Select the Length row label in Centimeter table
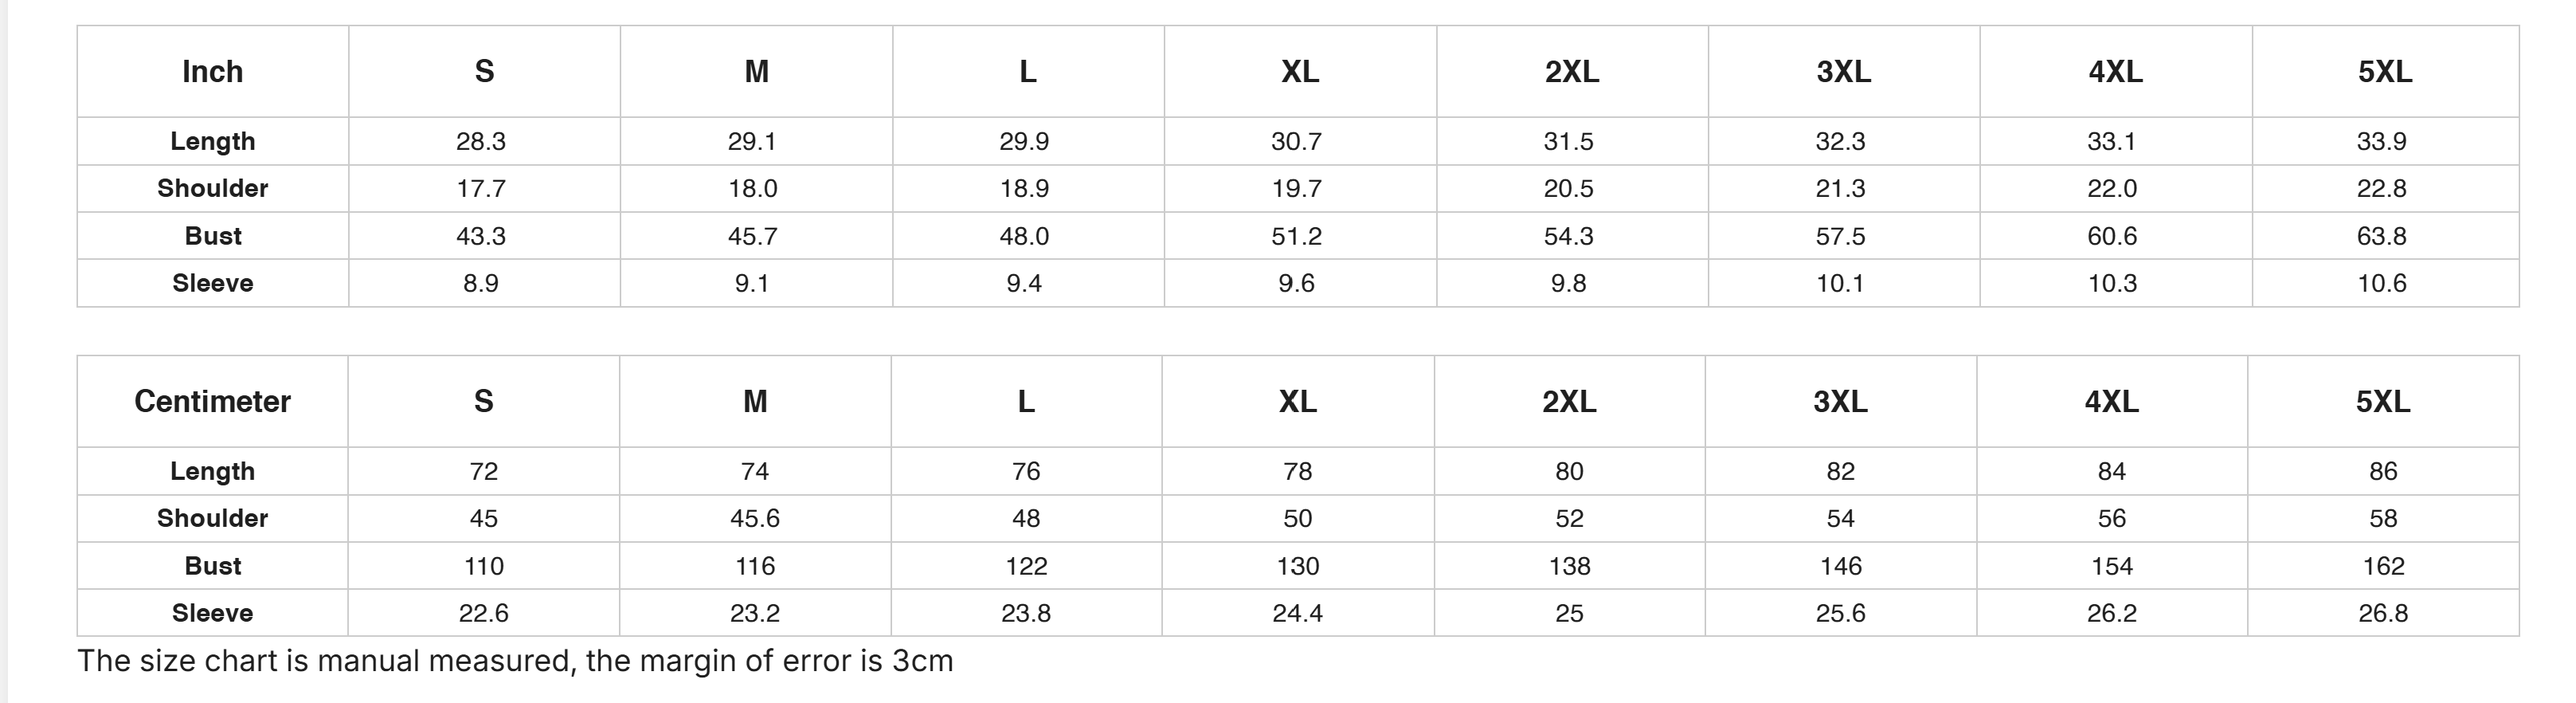Viewport: 2576px width, 703px height. pos(212,471)
